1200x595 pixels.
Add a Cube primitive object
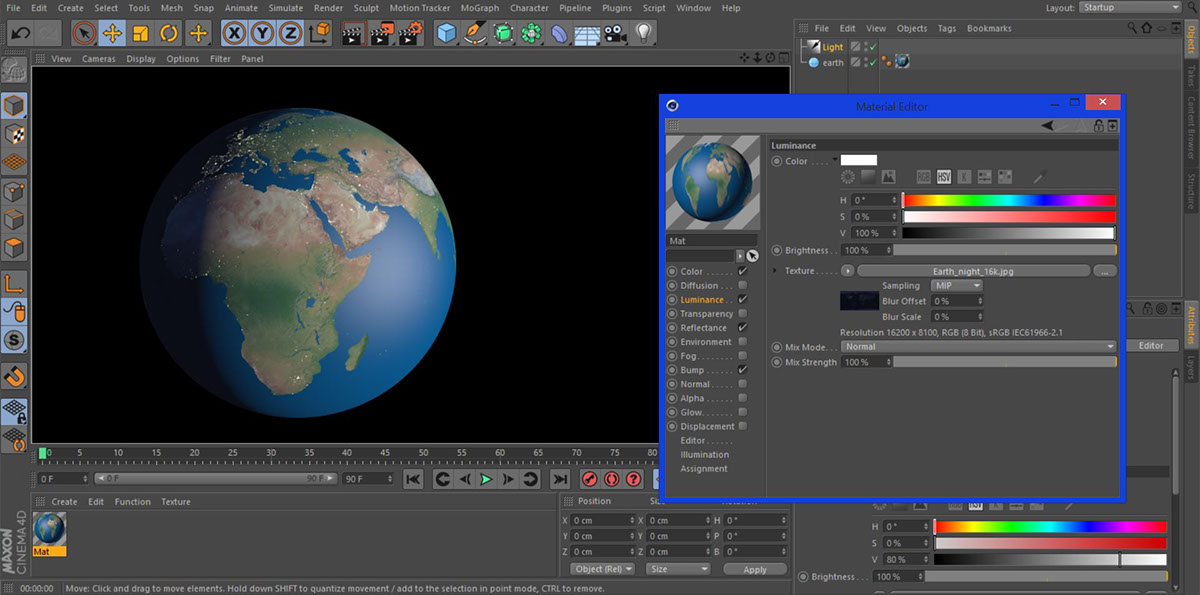[446, 33]
